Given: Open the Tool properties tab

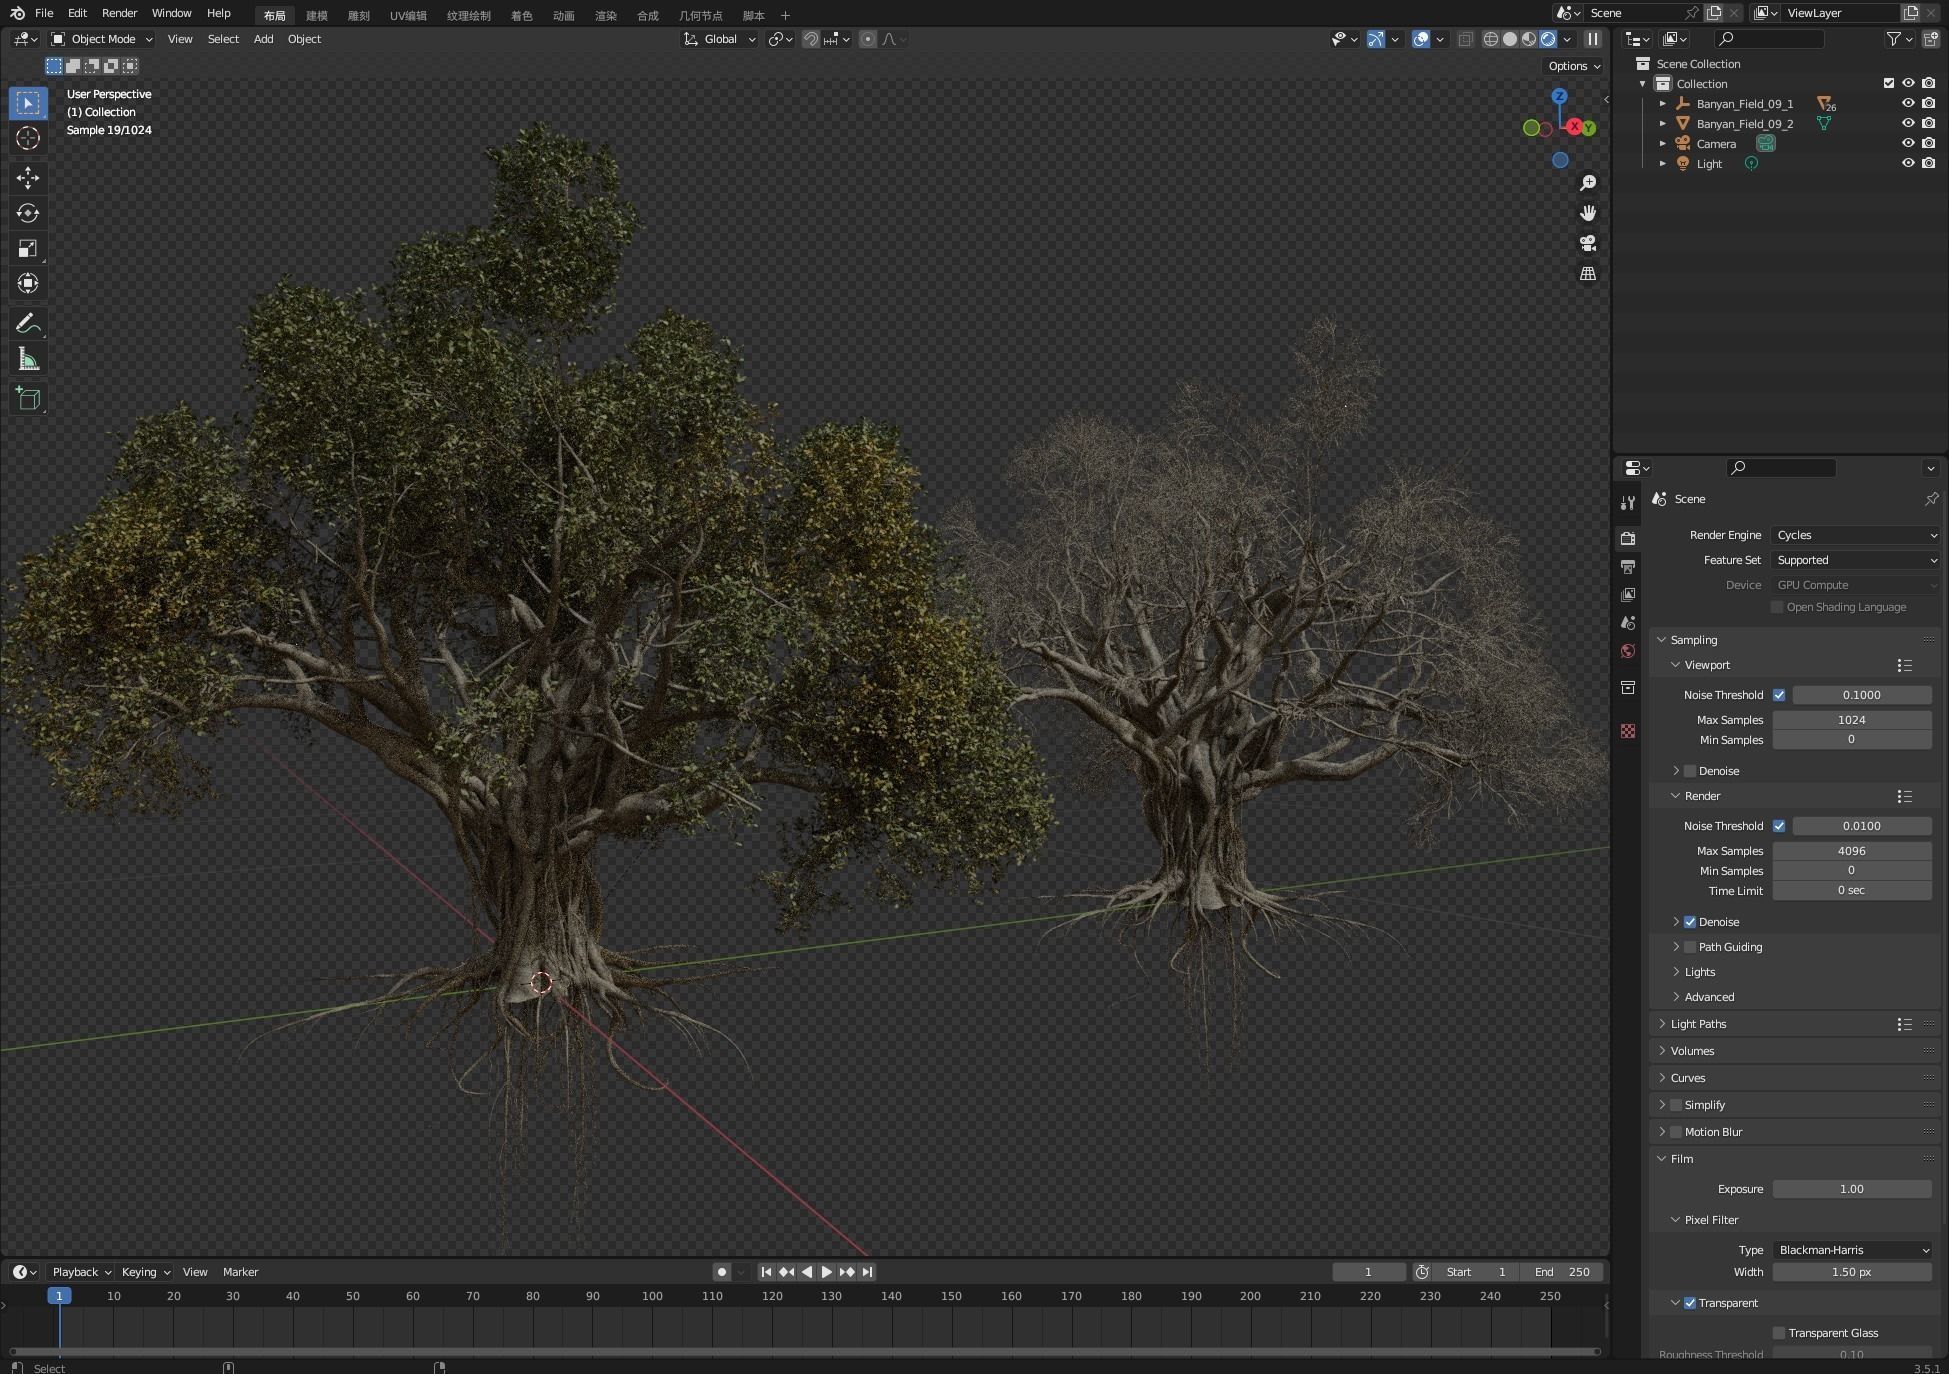Looking at the screenshot, I should pyautogui.click(x=1628, y=503).
